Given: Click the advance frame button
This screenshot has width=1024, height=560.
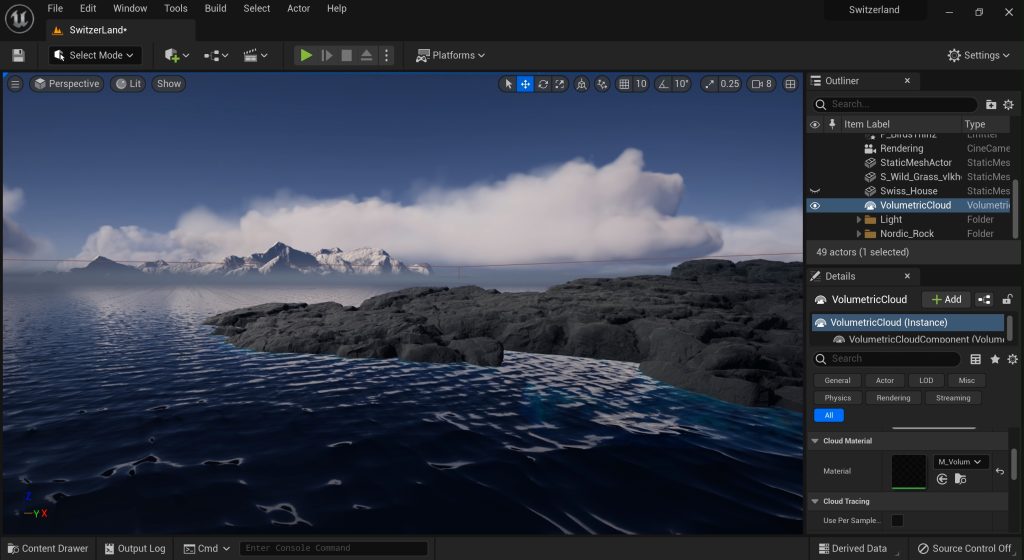Looking at the screenshot, I should (x=327, y=55).
